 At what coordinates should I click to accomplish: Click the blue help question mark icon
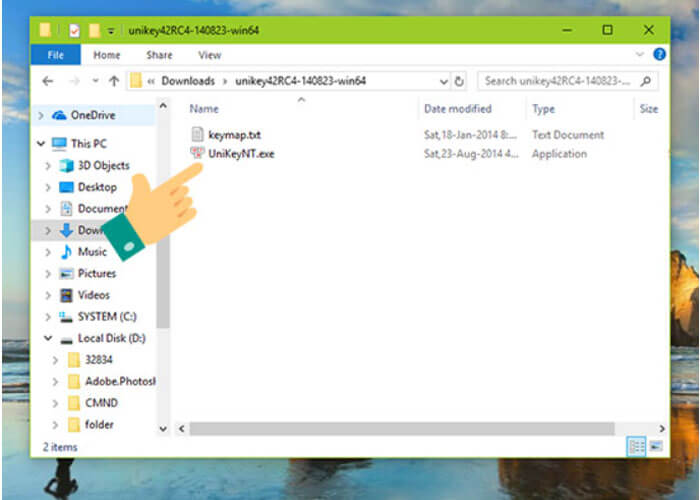(659, 55)
